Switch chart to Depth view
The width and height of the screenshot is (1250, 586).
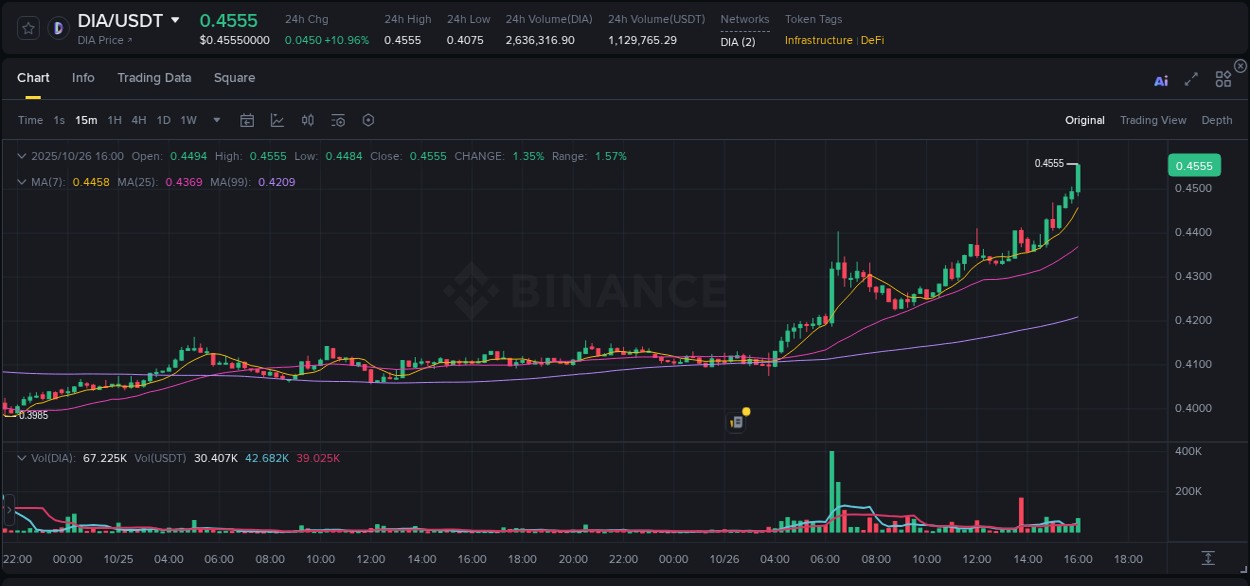click(1217, 120)
